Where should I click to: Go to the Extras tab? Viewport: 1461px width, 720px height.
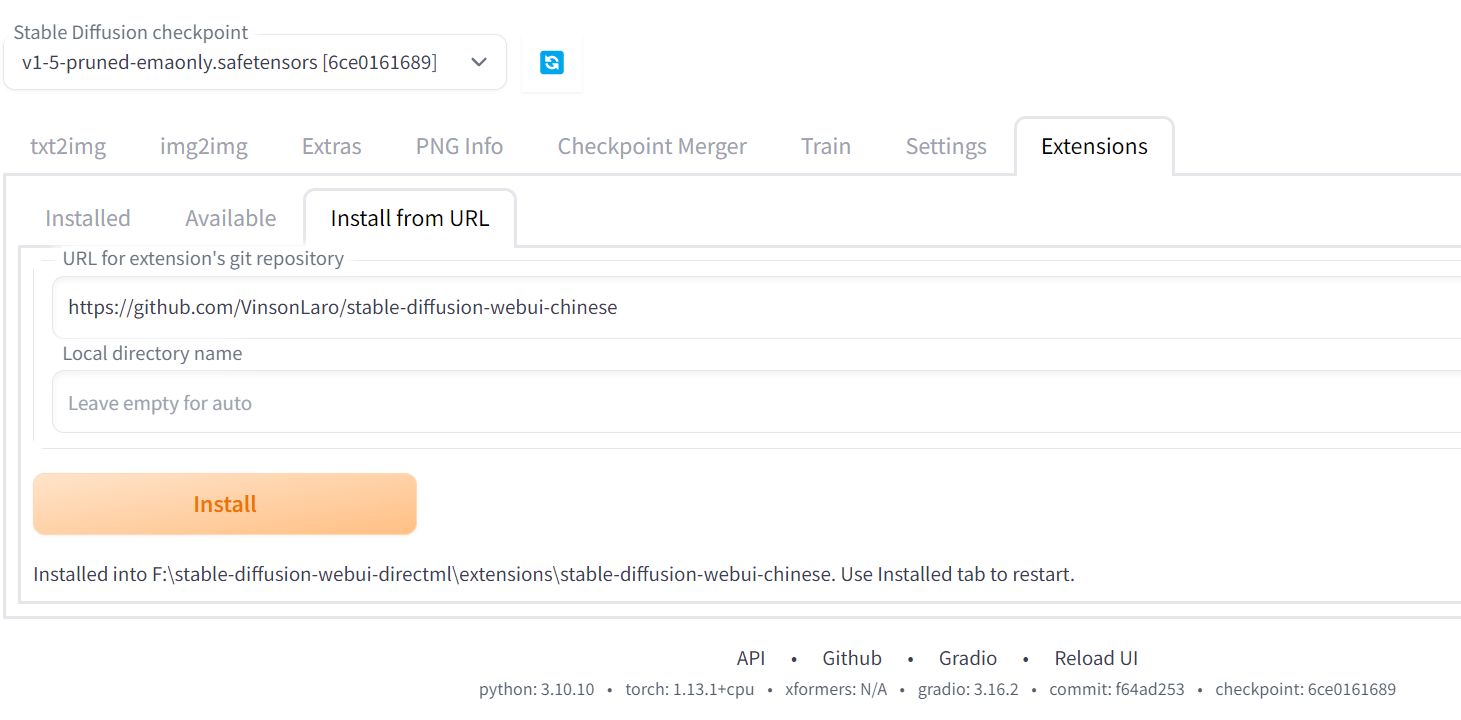tap(332, 146)
